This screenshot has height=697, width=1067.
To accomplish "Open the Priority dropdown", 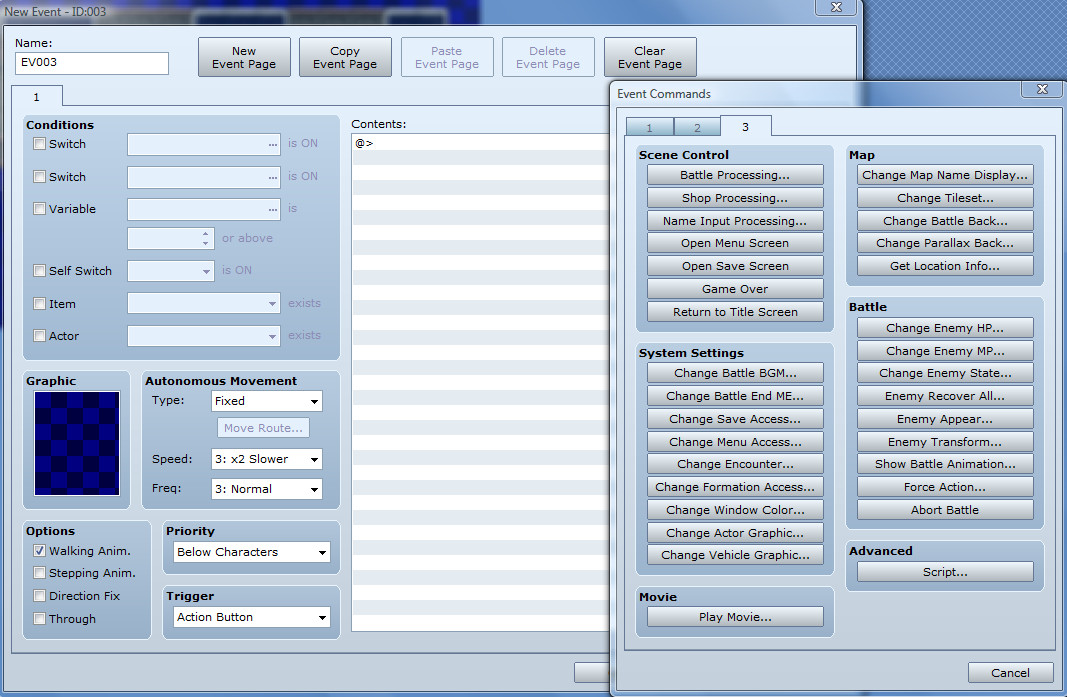I will [252, 552].
